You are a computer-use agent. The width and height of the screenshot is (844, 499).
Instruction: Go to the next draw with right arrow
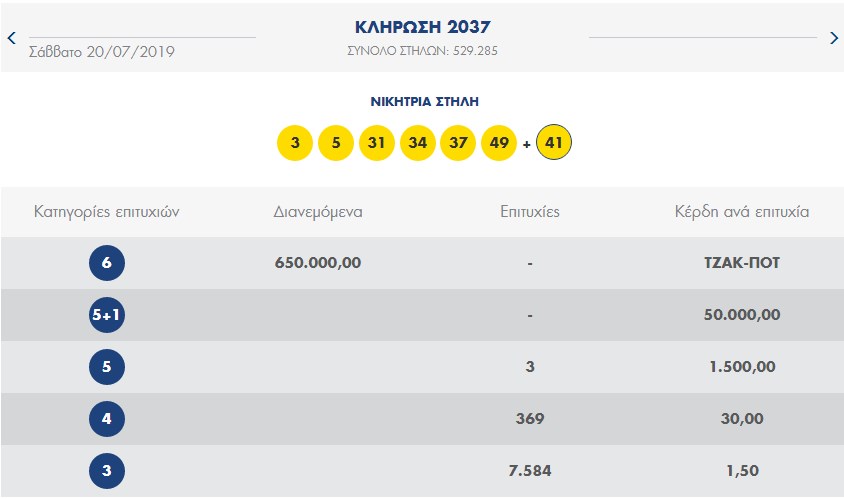point(834,38)
